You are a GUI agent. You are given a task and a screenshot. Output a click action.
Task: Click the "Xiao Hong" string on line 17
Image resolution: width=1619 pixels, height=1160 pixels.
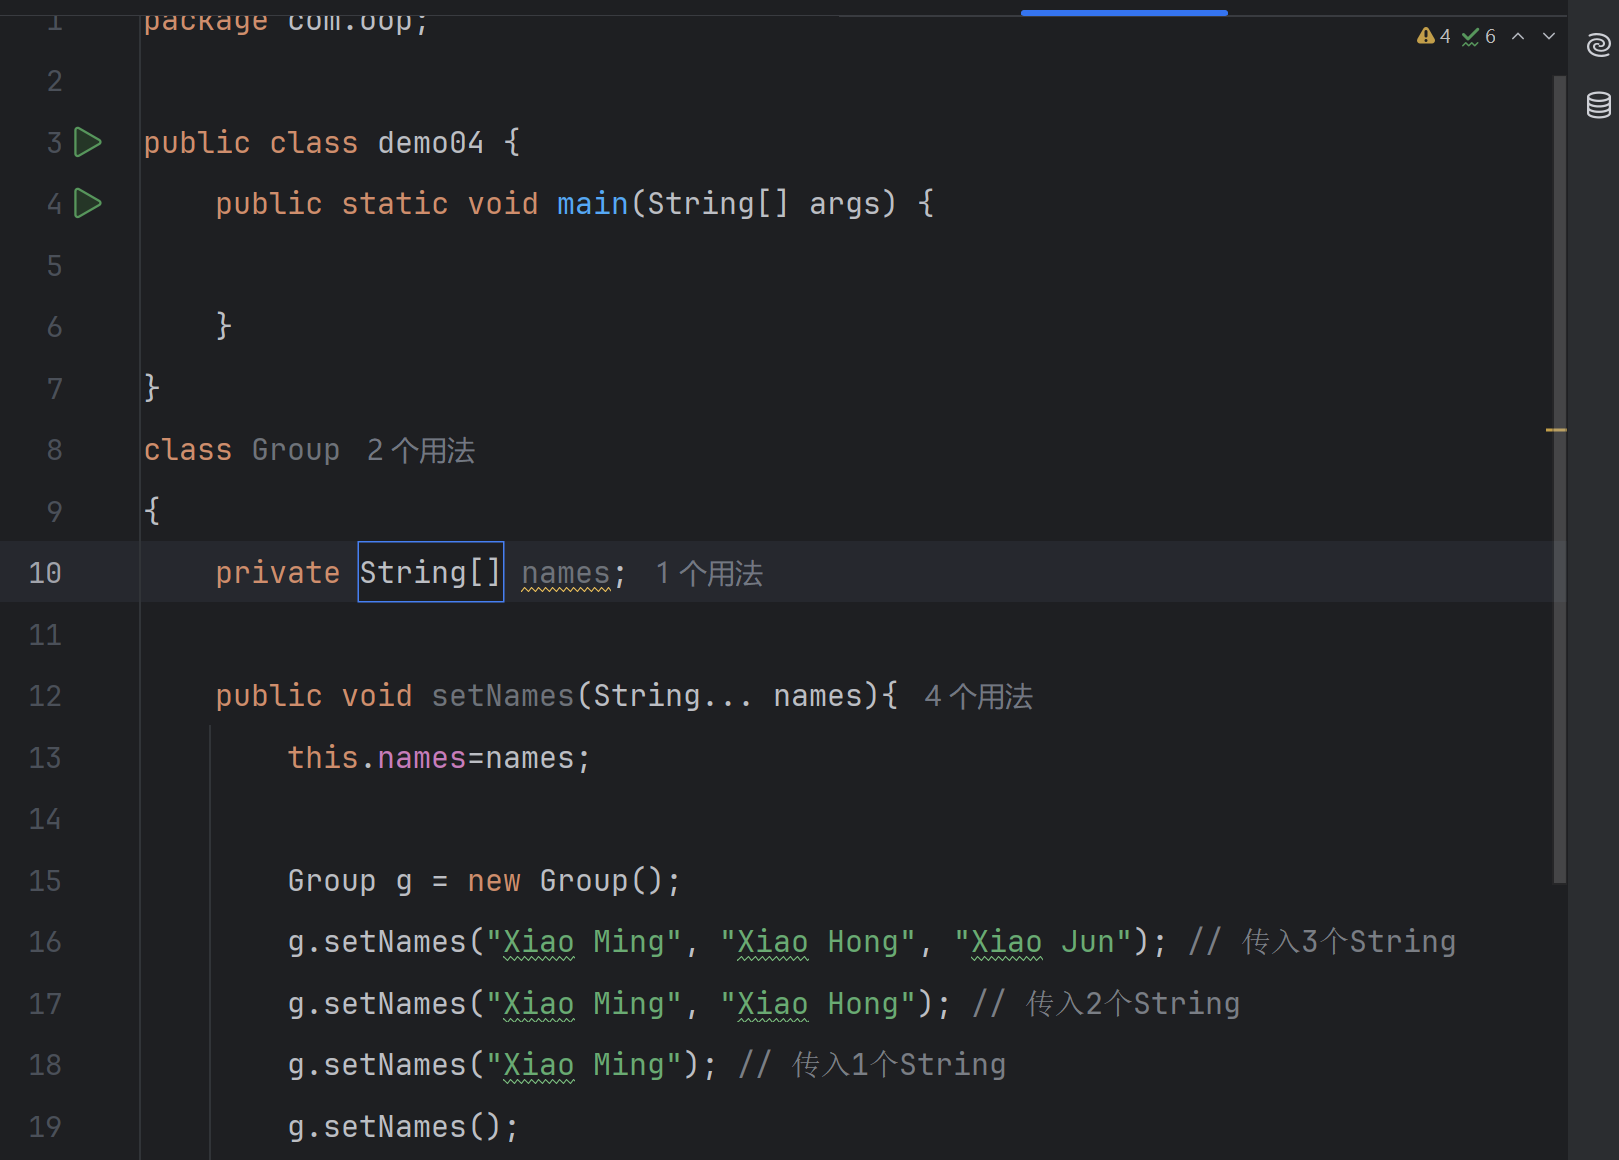pyautogui.click(x=818, y=1004)
